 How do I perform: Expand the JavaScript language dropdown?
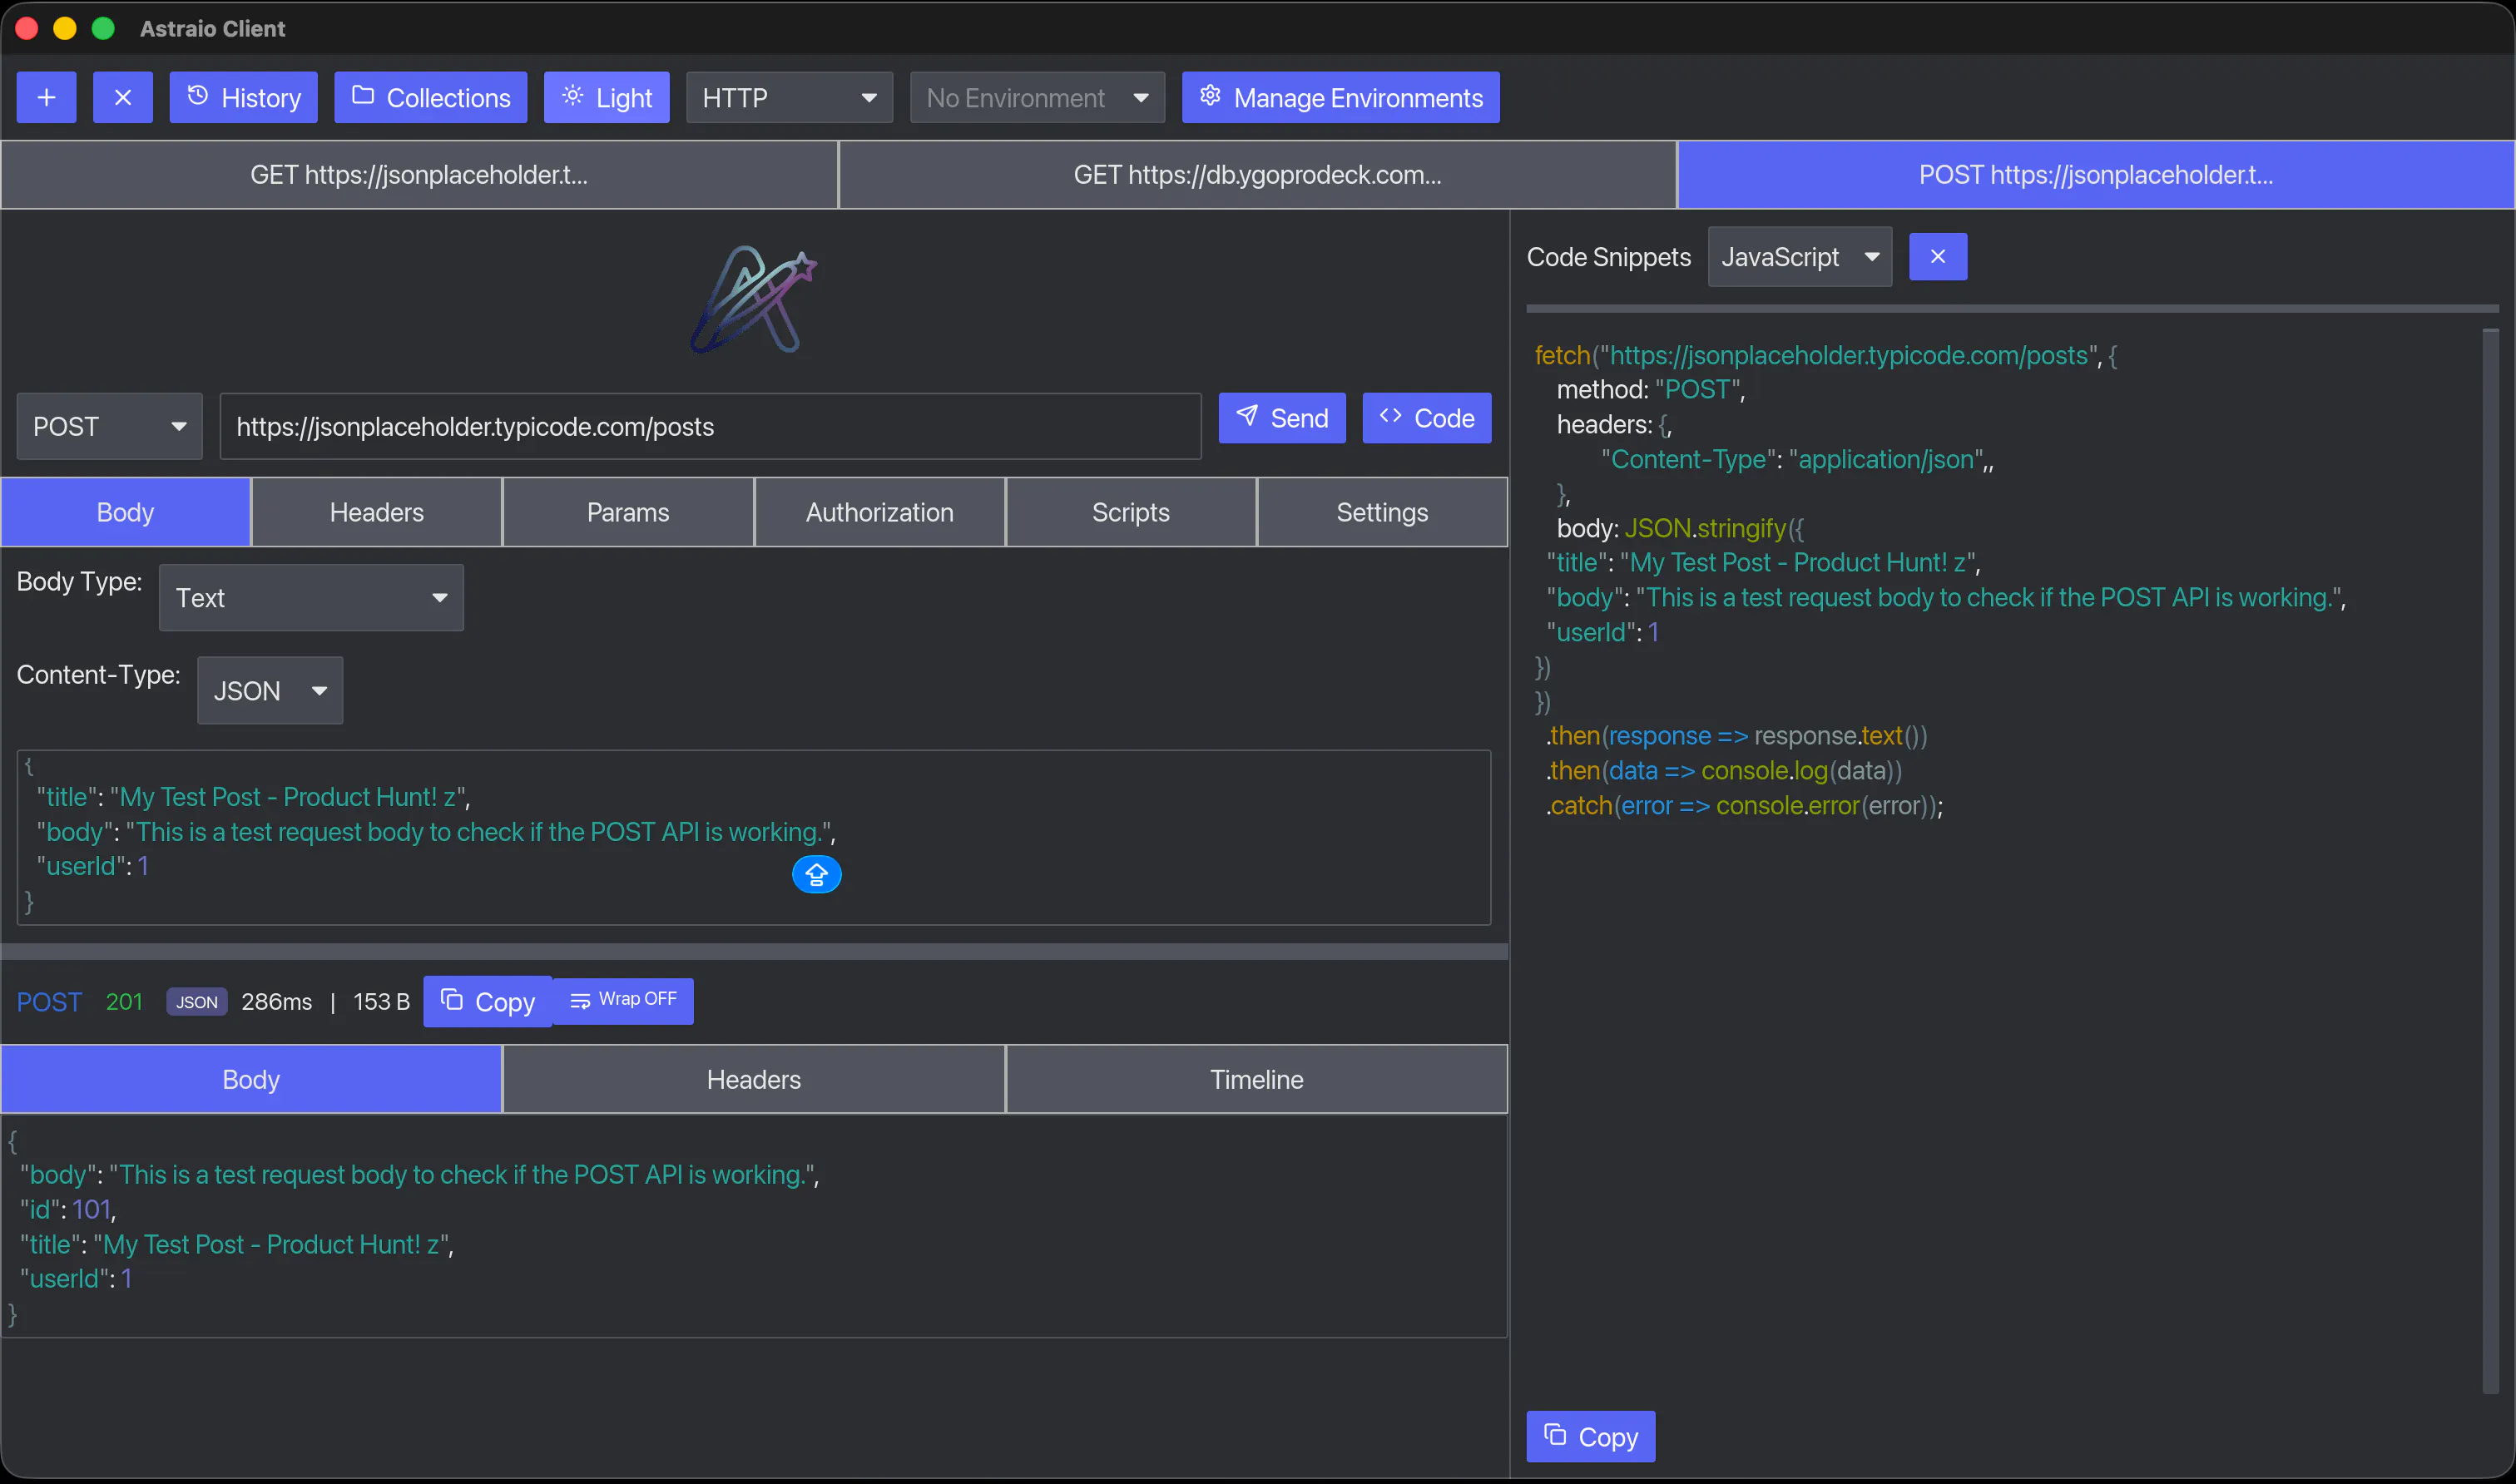[1799, 257]
